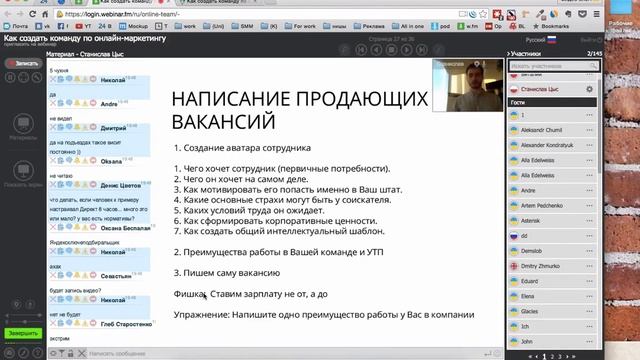Click the stop slide button

coord(391,50)
